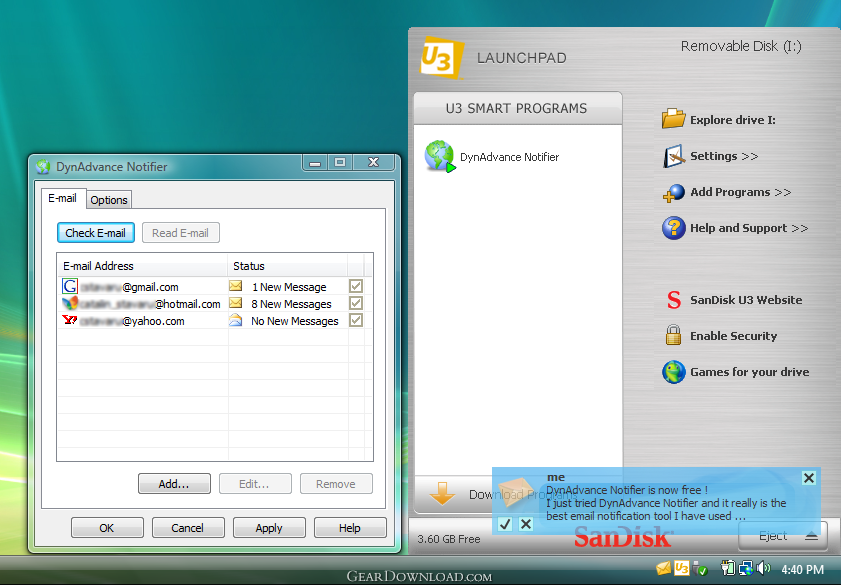Click the Download Programs arrow icon
The width and height of the screenshot is (841, 585).
pyautogui.click(x=442, y=493)
